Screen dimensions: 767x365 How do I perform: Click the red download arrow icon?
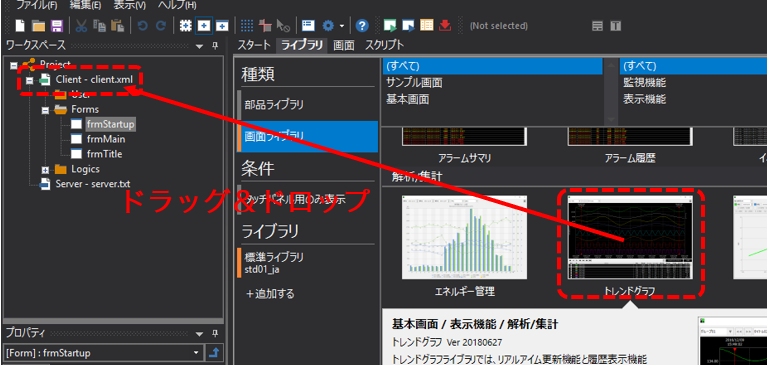[445, 25]
